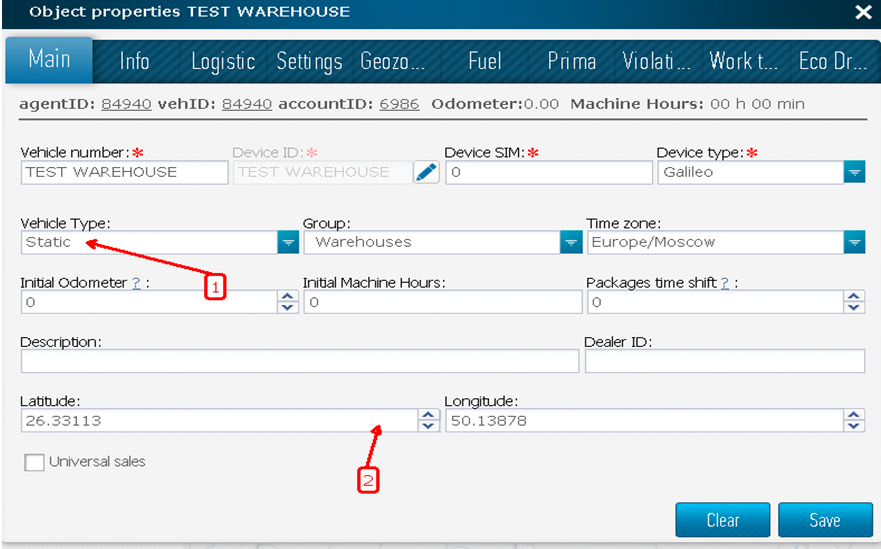Click the Clear button
Image resolution: width=881 pixels, height=549 pixels.
722,520
